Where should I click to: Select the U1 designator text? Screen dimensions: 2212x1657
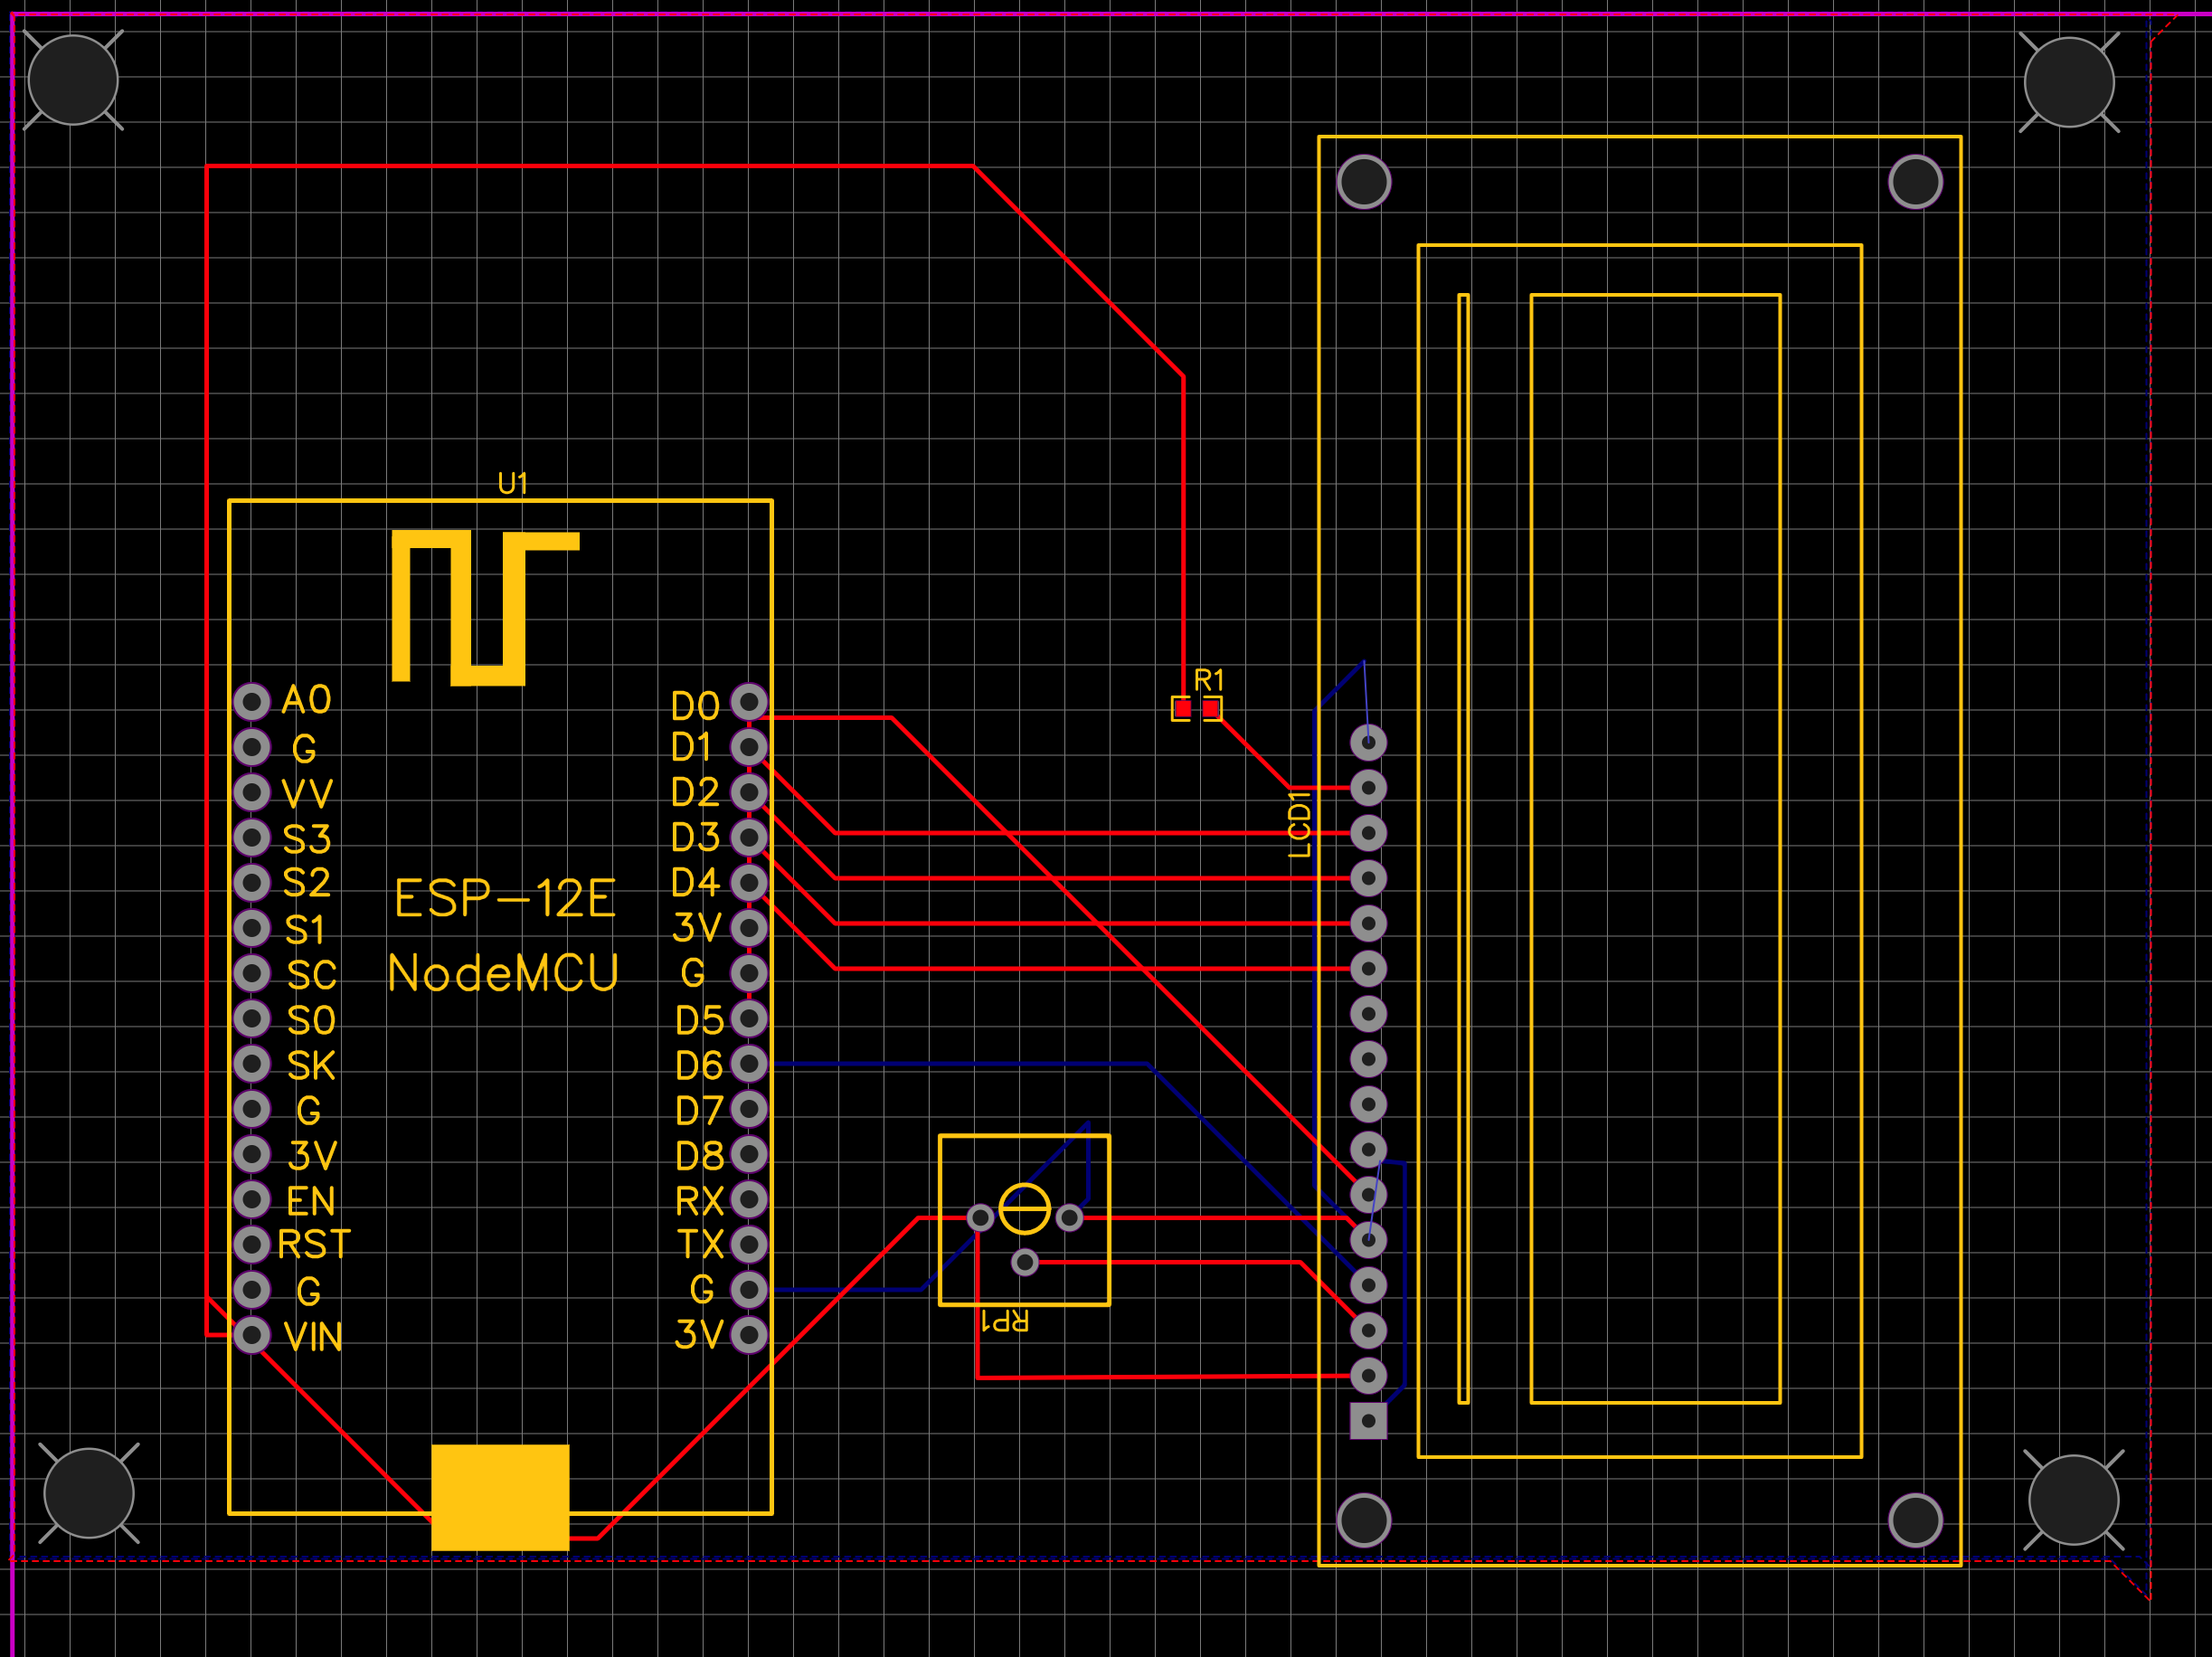tap(513, 484)
